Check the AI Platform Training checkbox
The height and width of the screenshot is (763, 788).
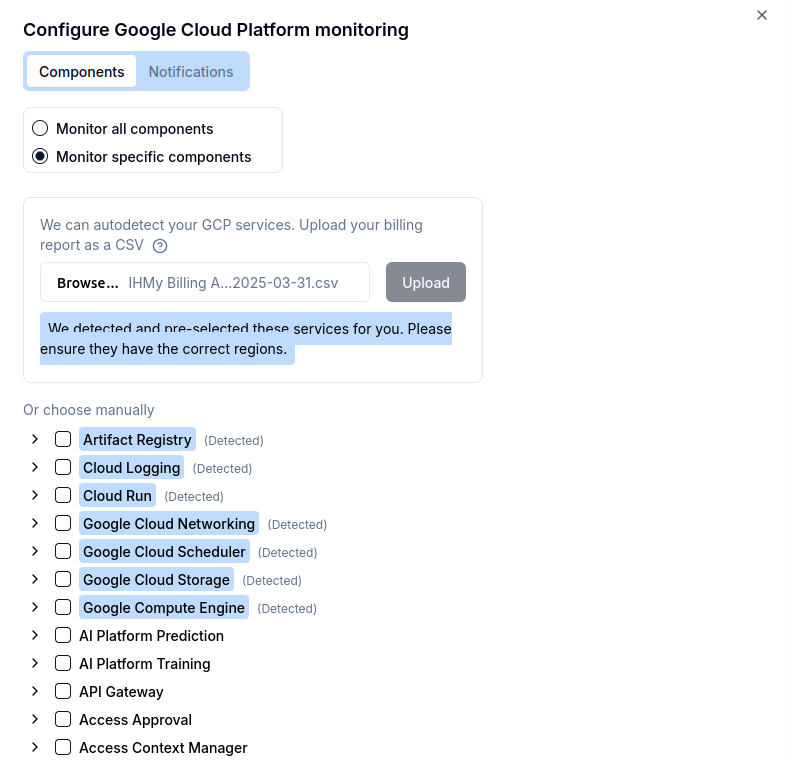point(63,663)
